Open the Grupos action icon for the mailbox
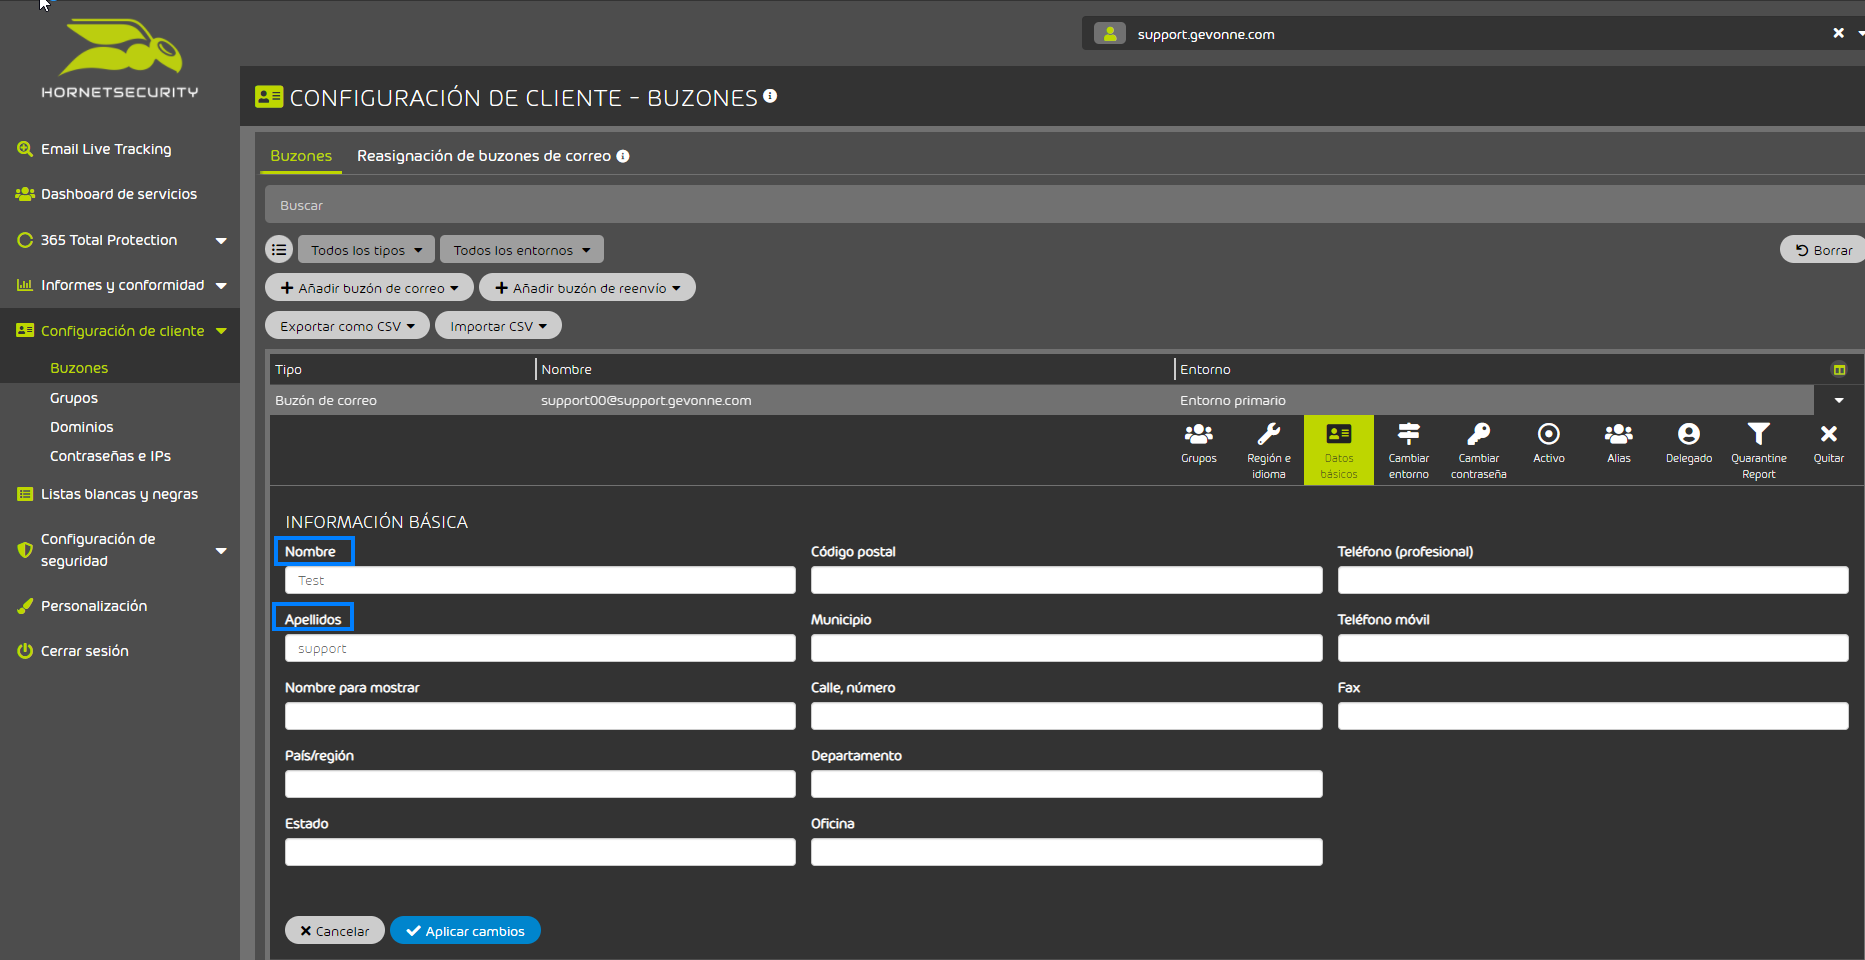This screenshot has height=960, width=1865. click(1198, 444)
